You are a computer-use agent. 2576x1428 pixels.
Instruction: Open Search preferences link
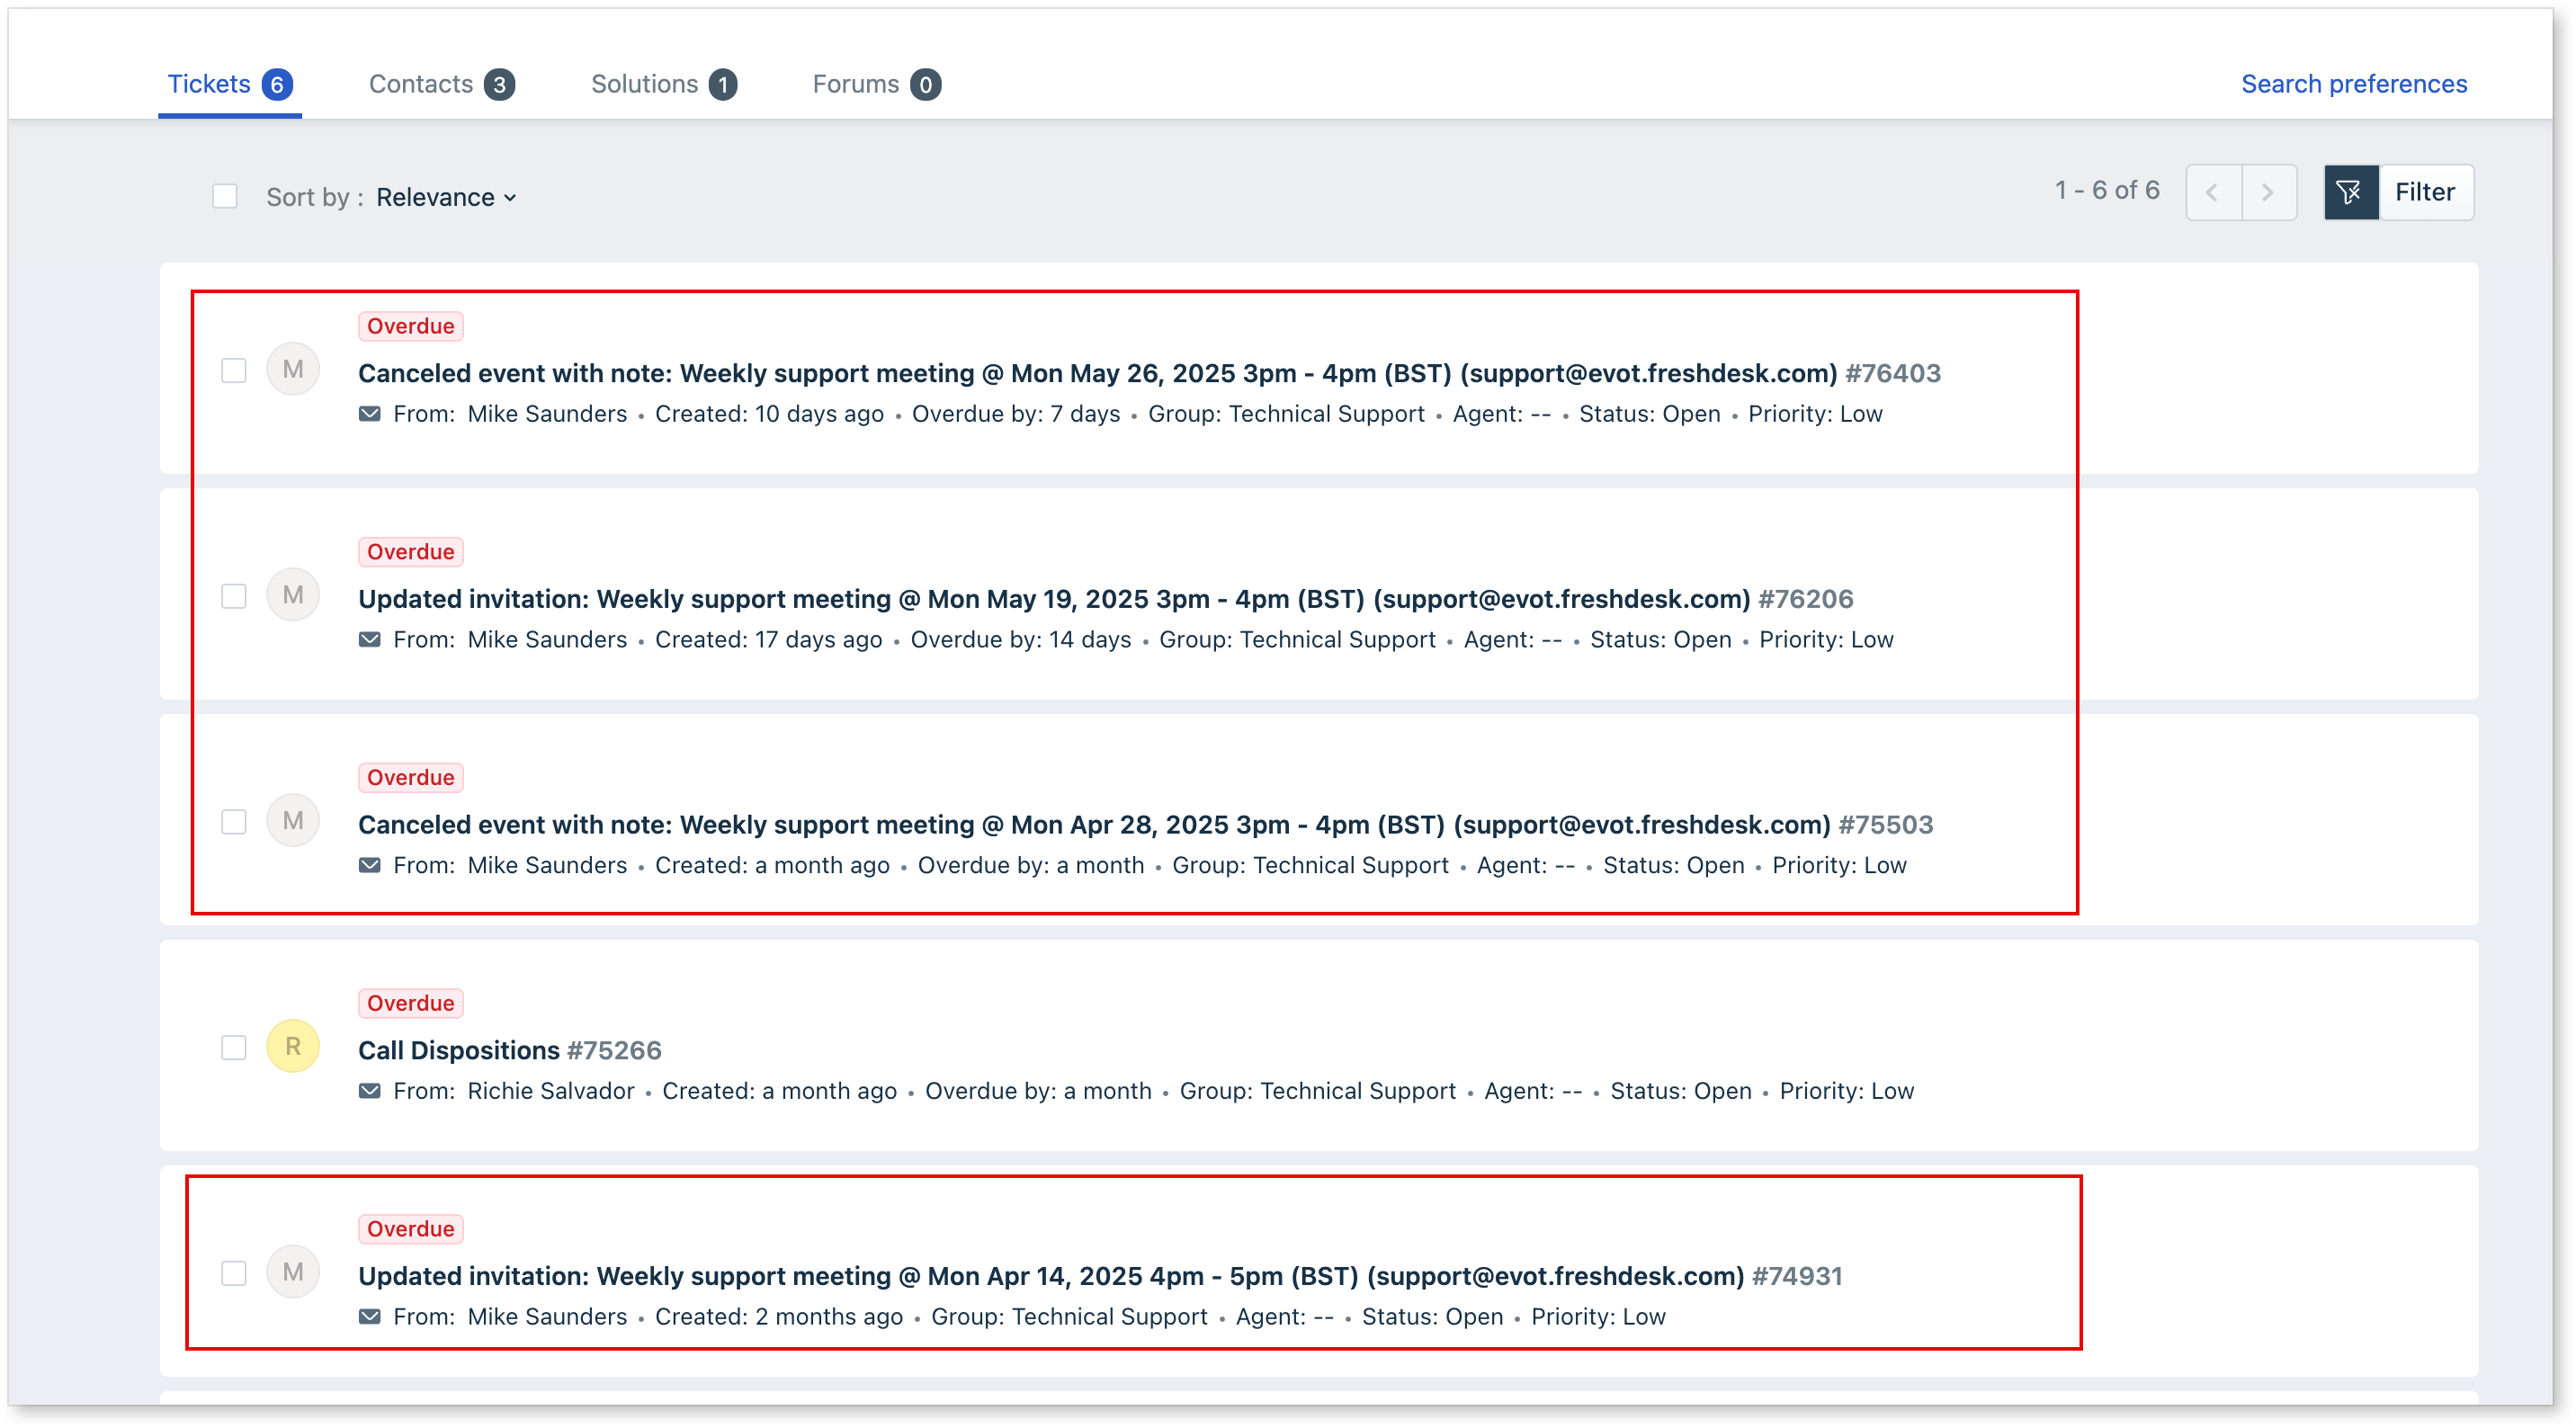point(2354,84)
